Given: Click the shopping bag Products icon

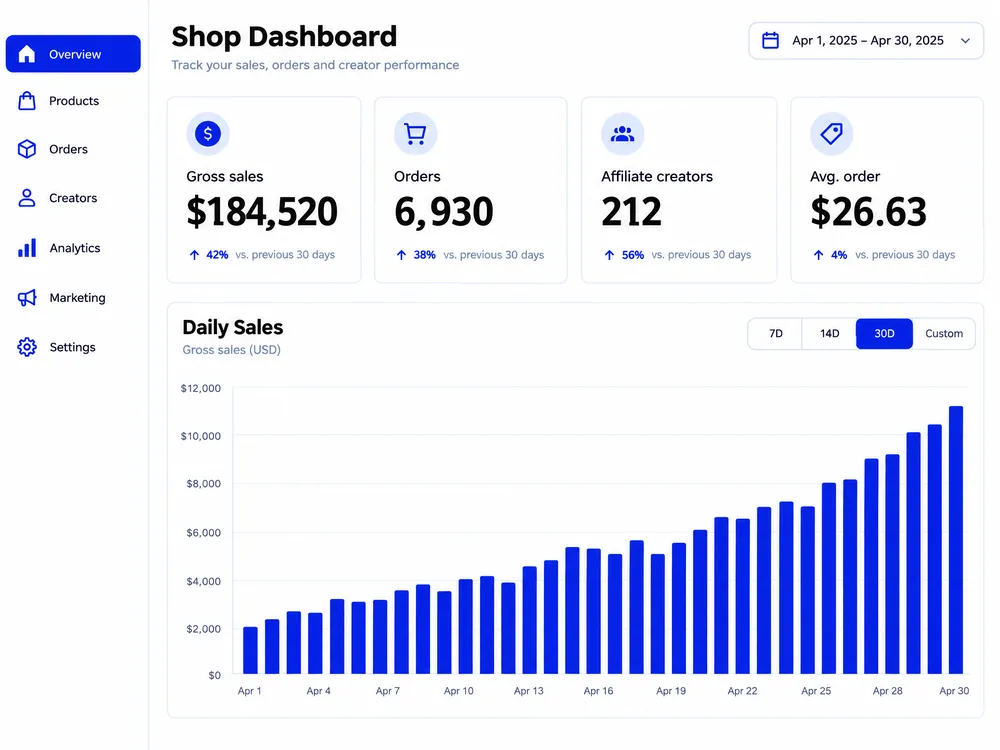Looking at the screenshot, I should [27, 101].
